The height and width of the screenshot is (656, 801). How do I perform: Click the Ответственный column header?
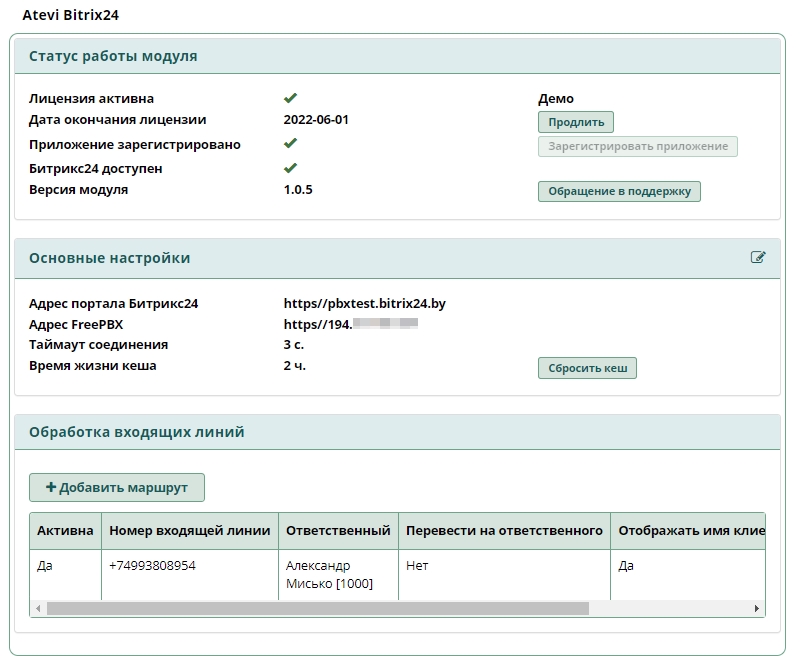[x=337, y=531]
